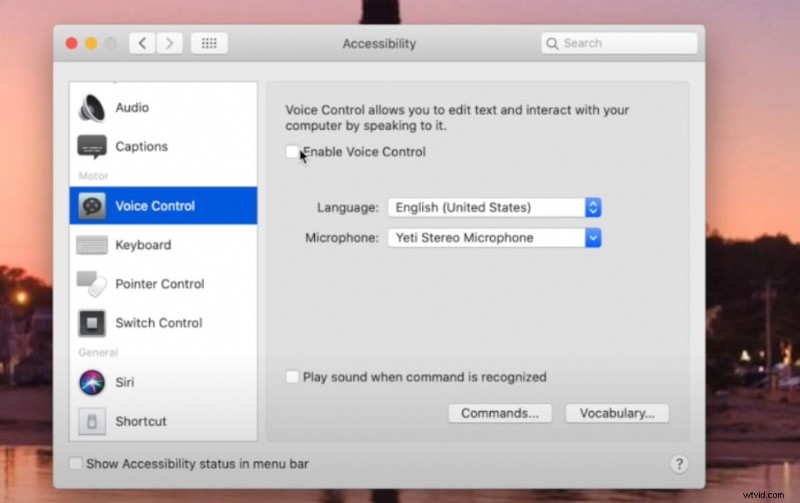Click the Language stepper arrows

click(593, 208)
